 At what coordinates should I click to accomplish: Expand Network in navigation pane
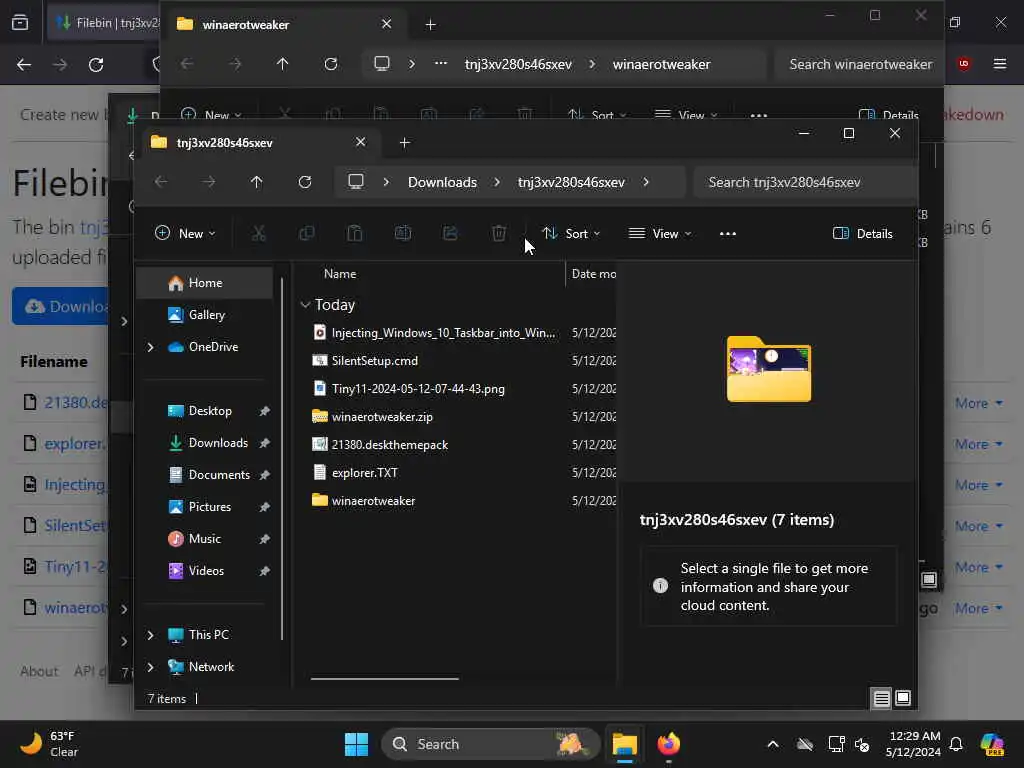[151, 667]
